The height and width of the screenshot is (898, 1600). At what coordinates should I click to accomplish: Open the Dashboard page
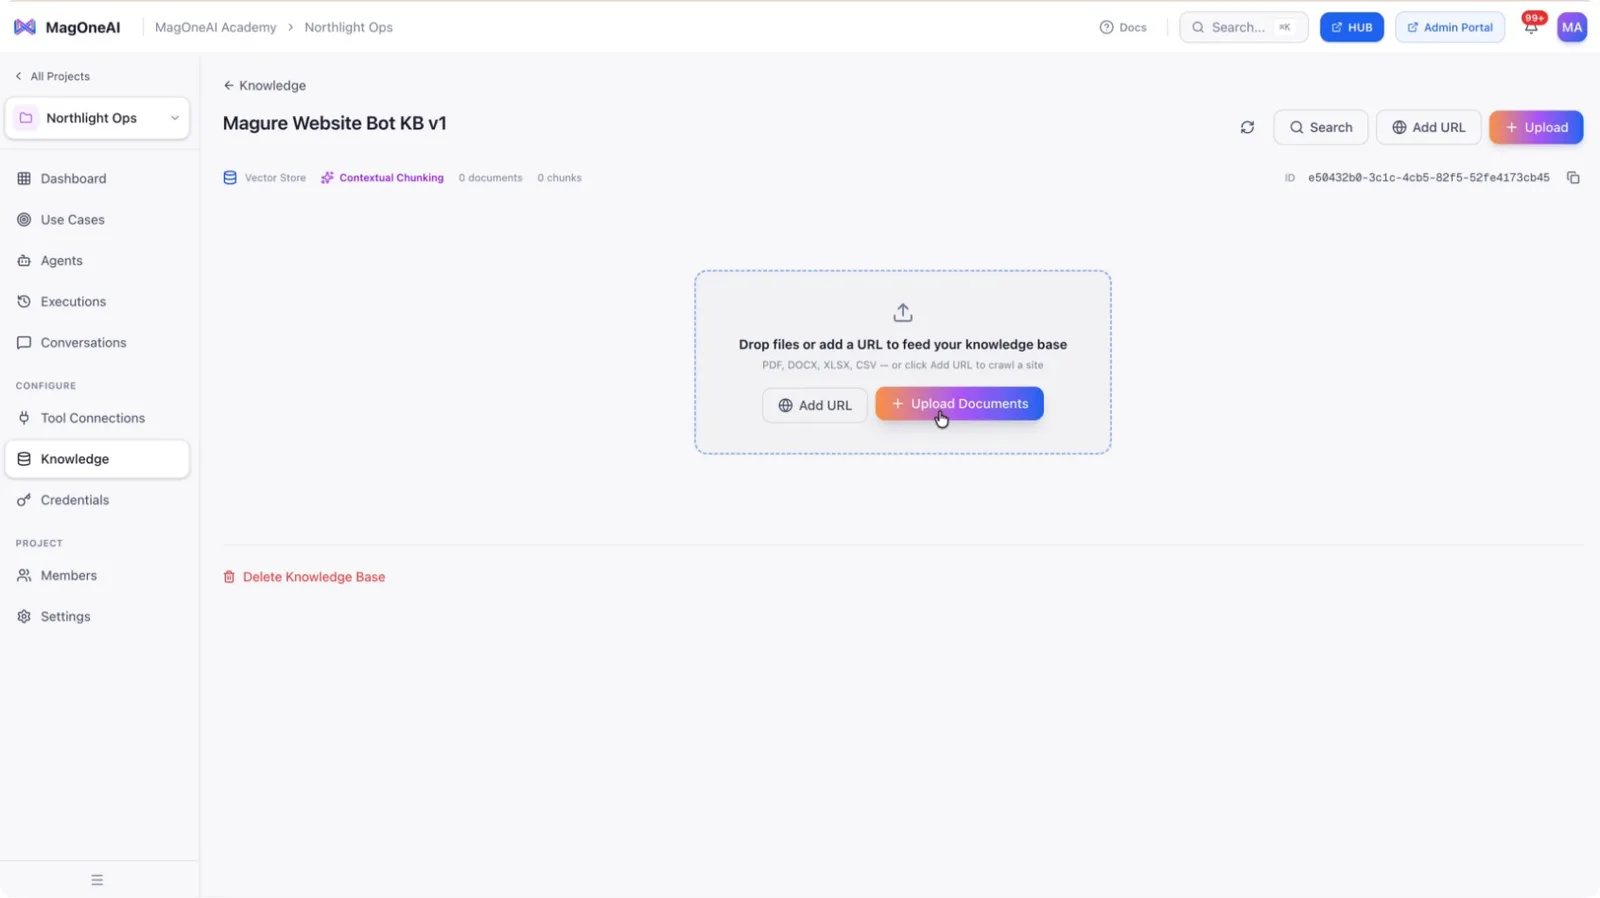tap(97, 179)
